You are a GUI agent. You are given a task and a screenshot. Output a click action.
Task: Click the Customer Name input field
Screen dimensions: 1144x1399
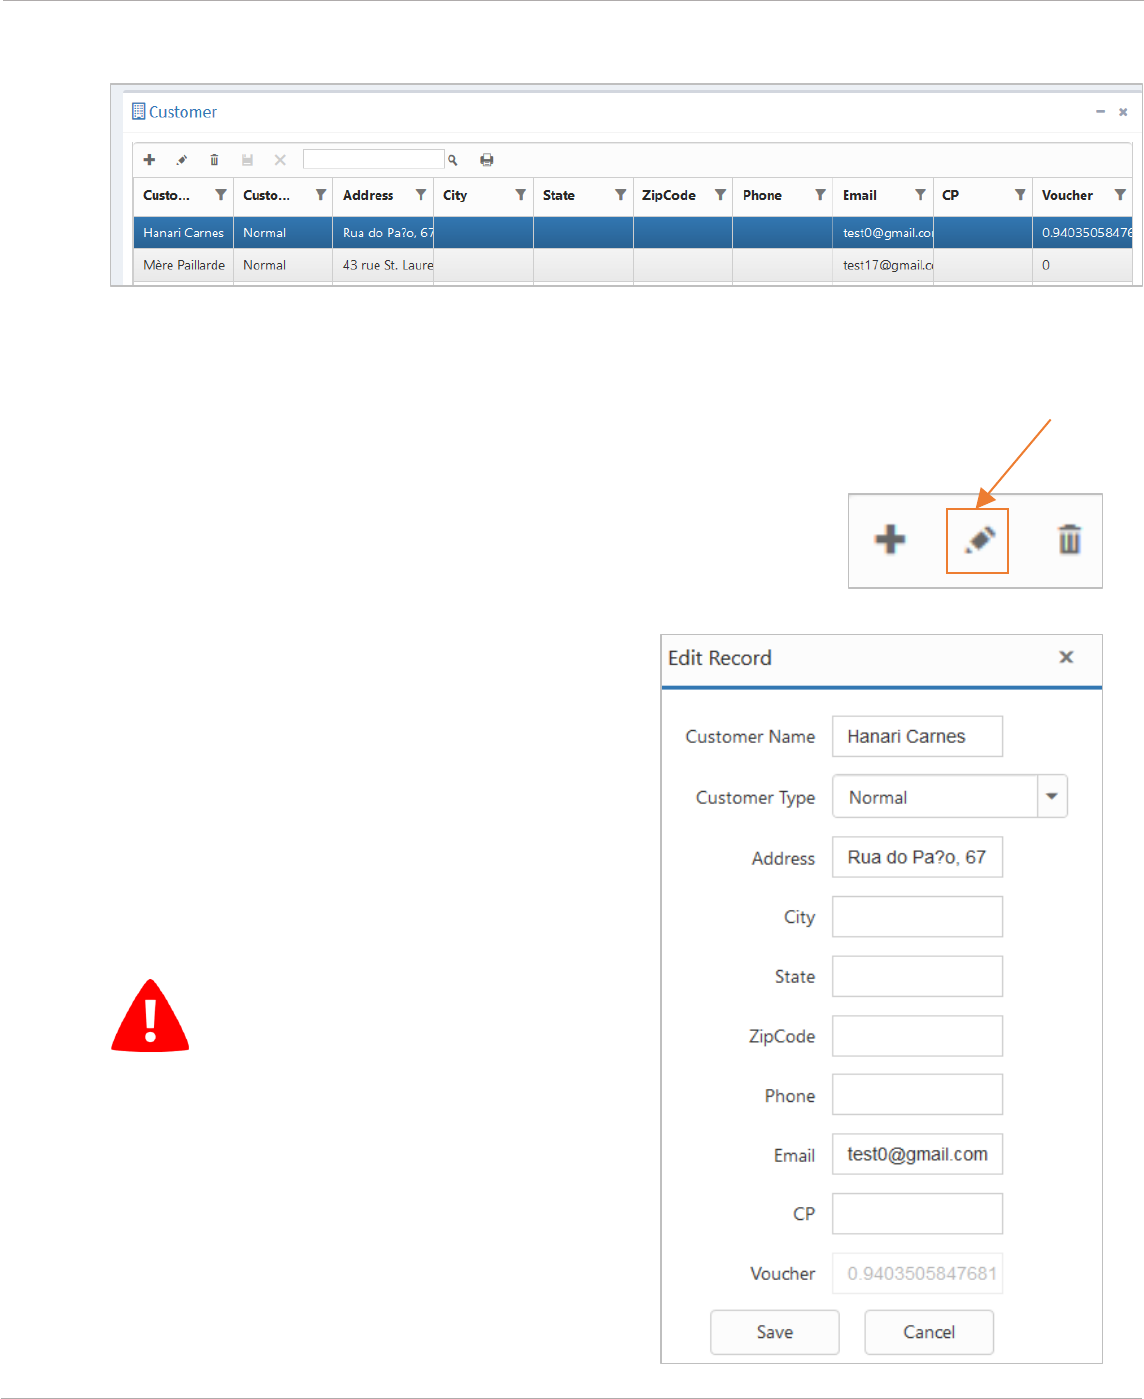click(917, 736)
